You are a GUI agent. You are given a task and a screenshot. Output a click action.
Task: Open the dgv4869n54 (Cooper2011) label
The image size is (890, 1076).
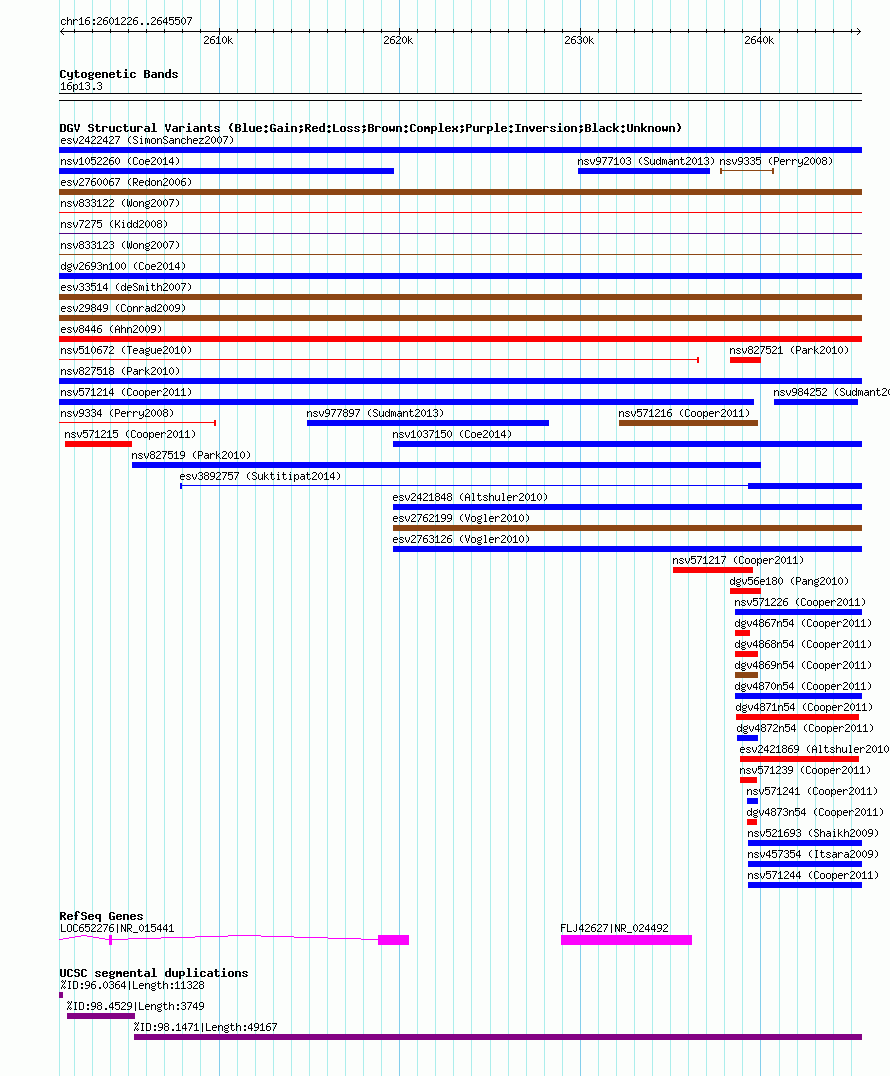803,666
